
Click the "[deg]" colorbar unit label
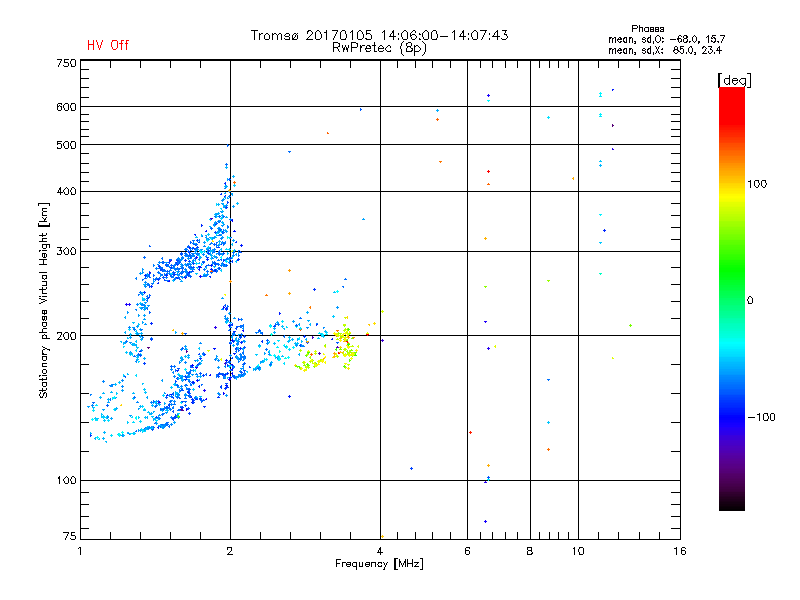tap(734, 80)
